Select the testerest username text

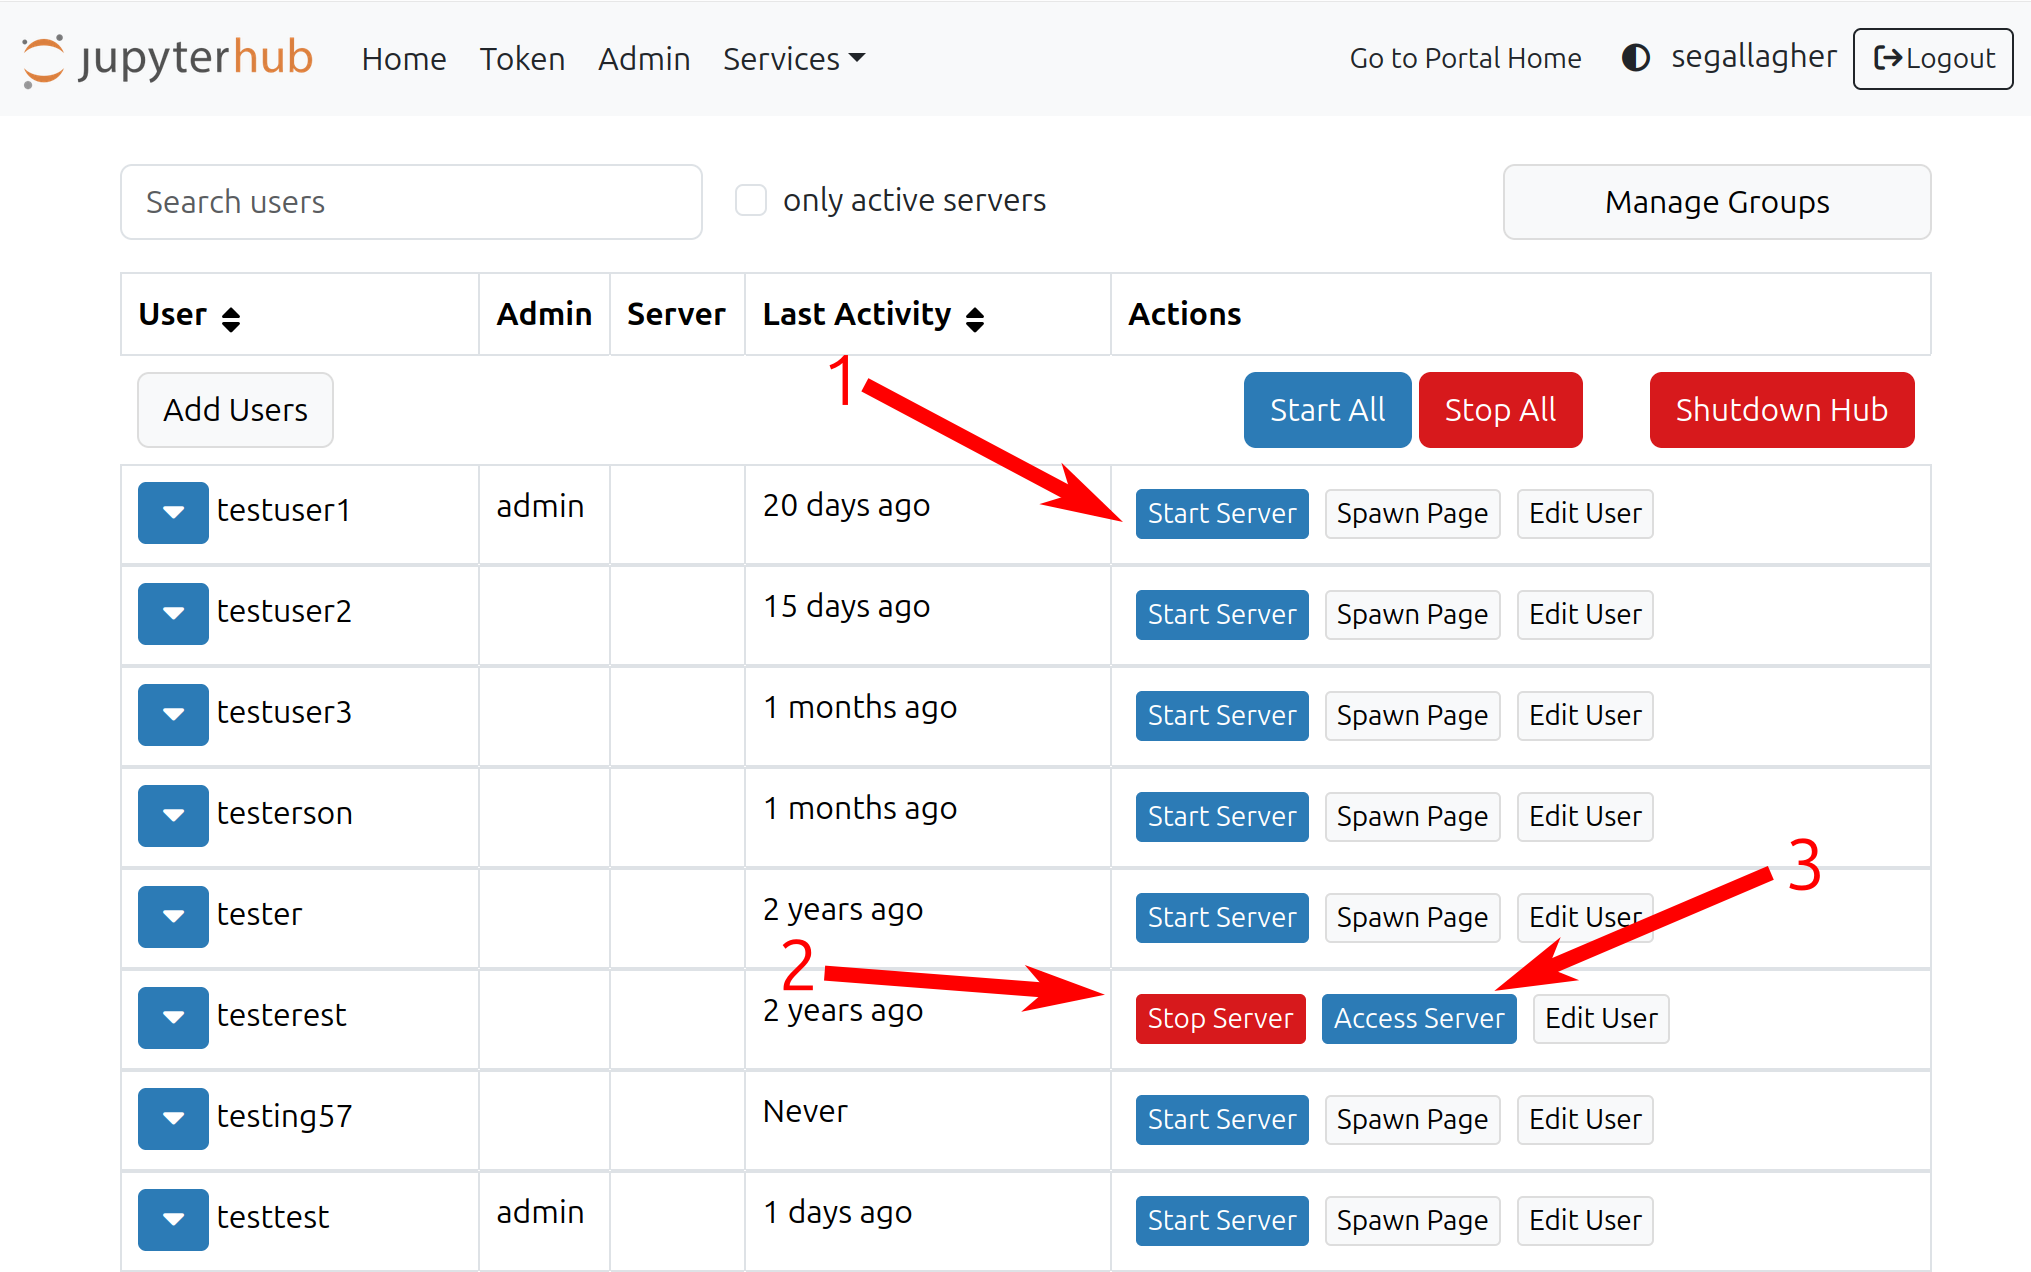(x=282, y=1015)
